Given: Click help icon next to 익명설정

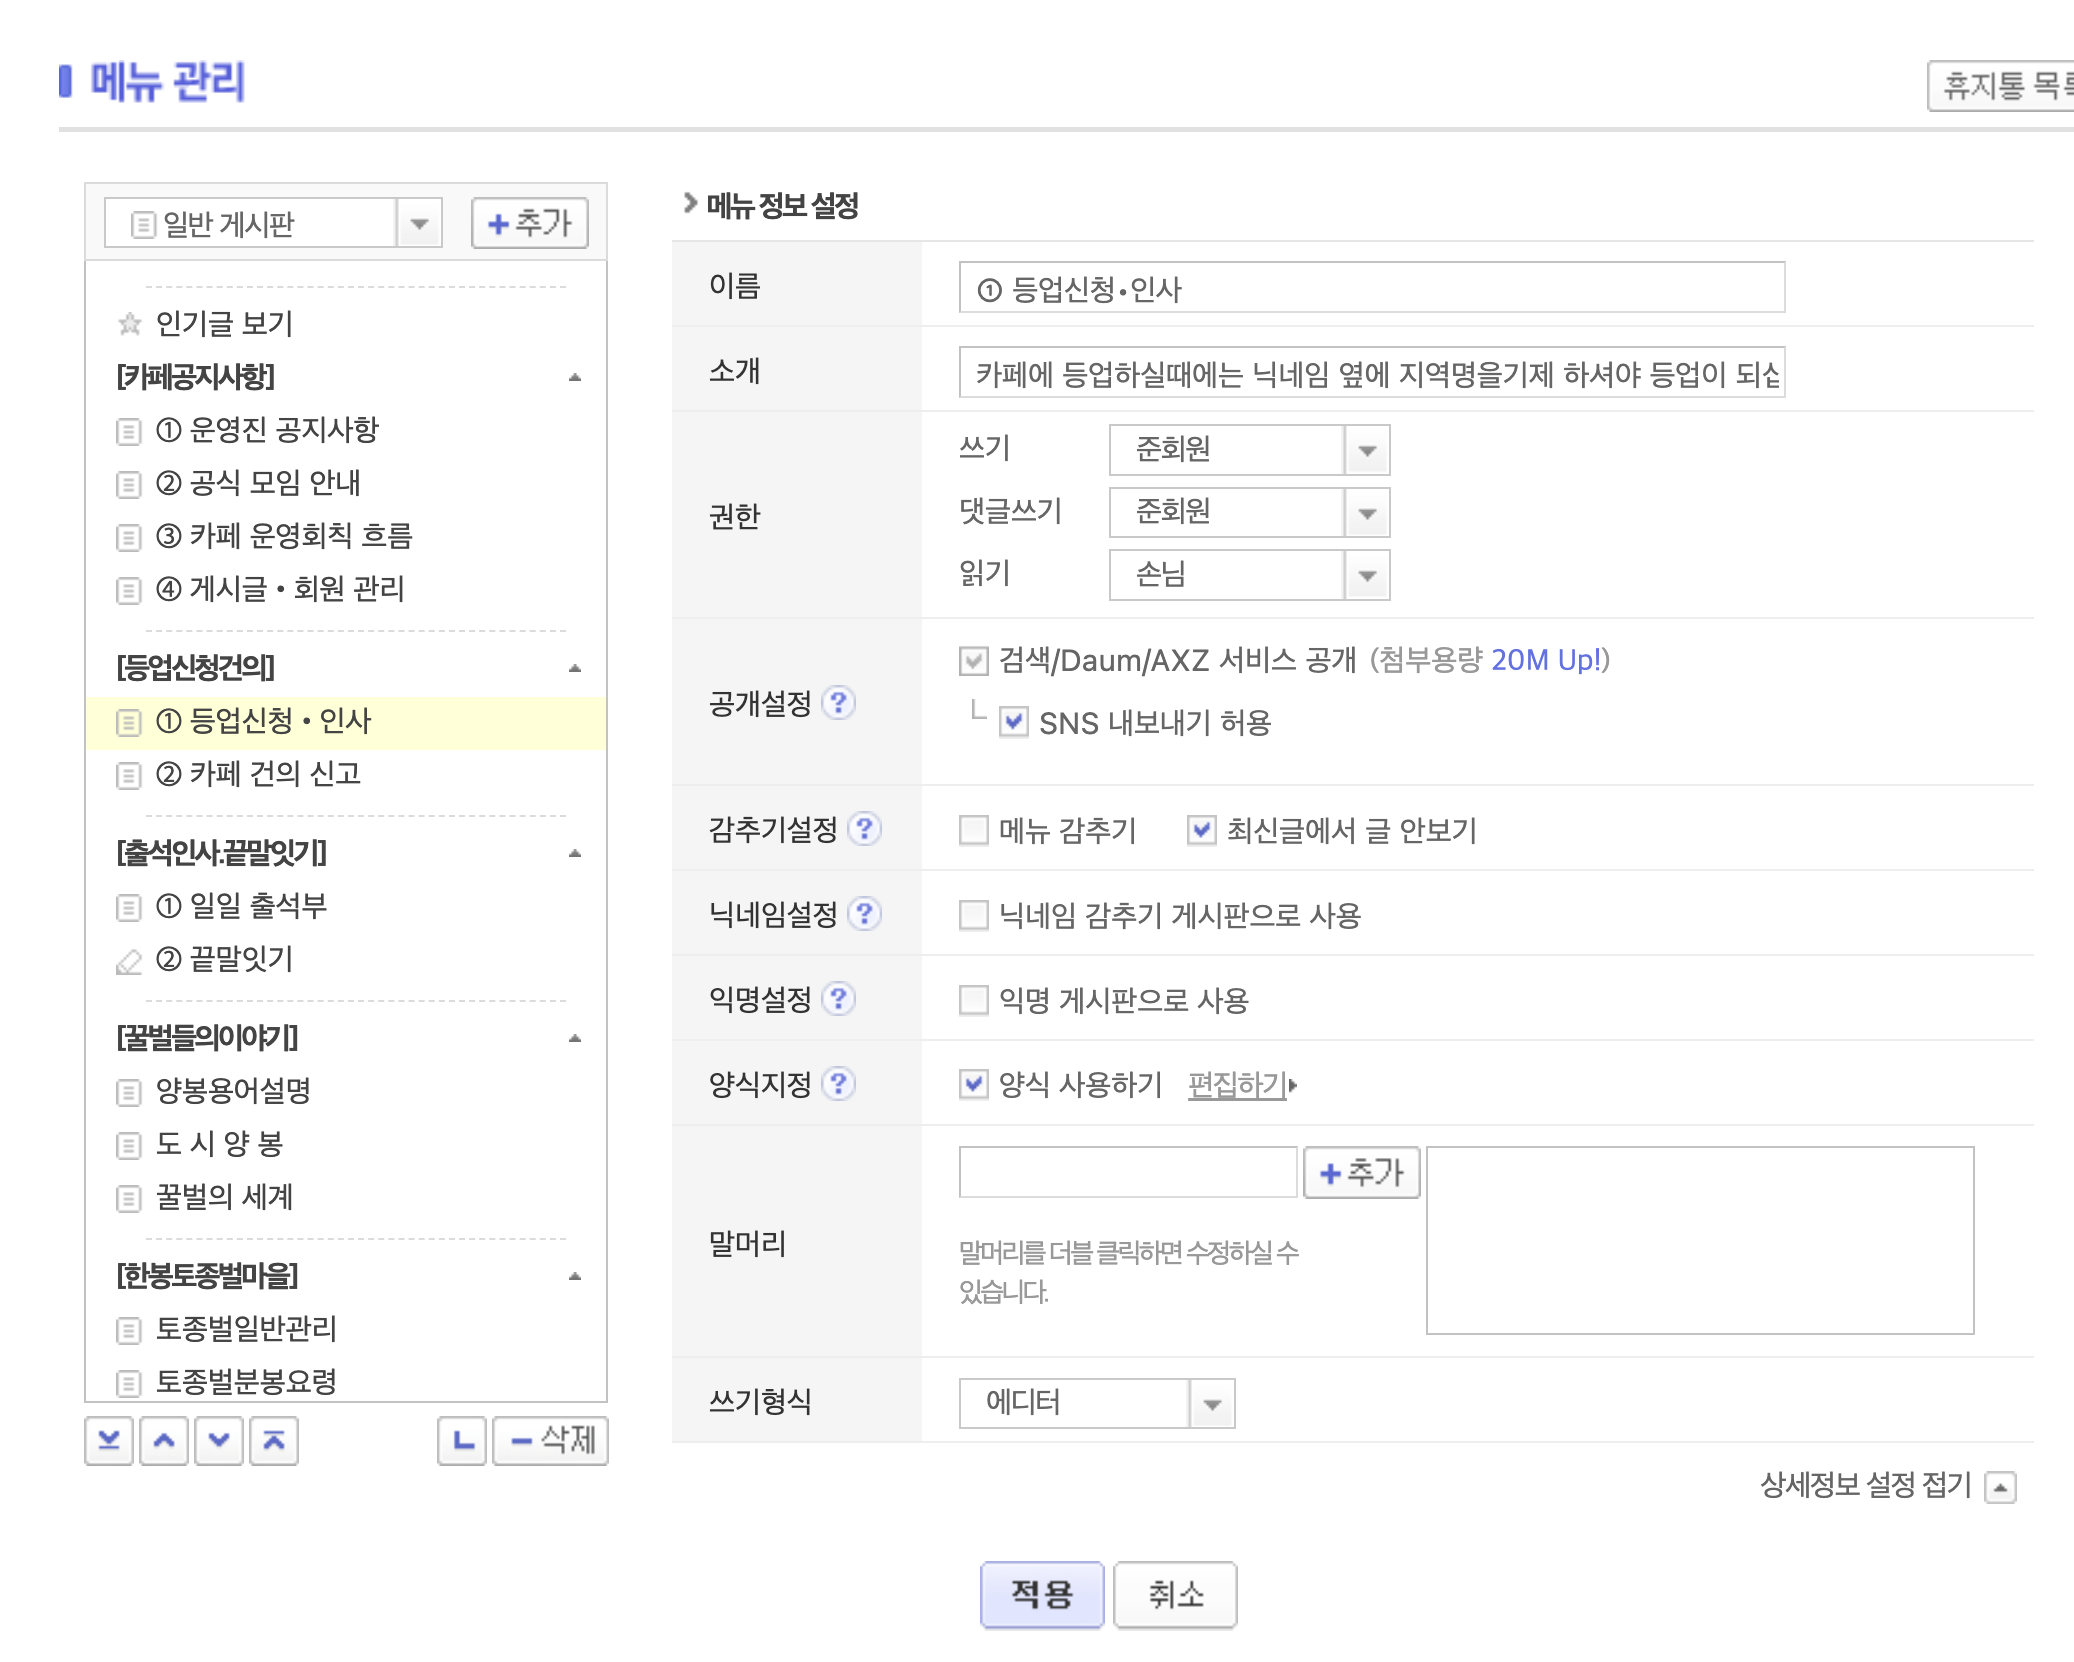Looking at the screenshot, I should tap(838, 999).
